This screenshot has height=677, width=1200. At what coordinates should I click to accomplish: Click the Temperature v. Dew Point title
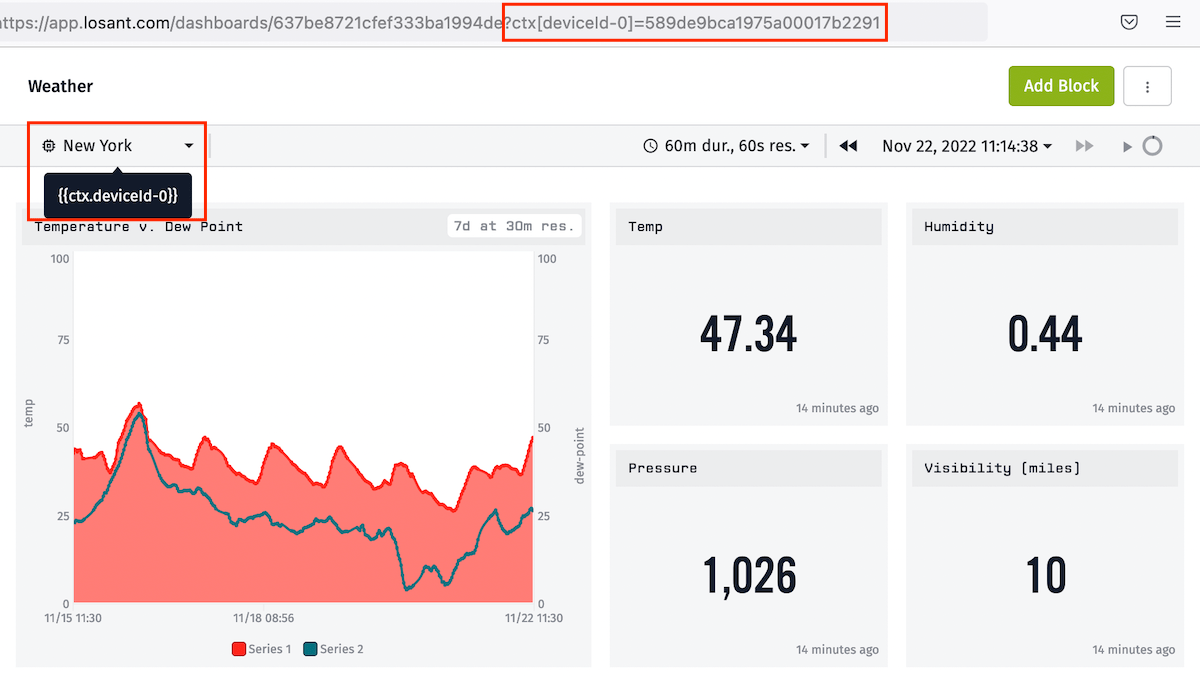pyautogui.click(x=139, y=226)
